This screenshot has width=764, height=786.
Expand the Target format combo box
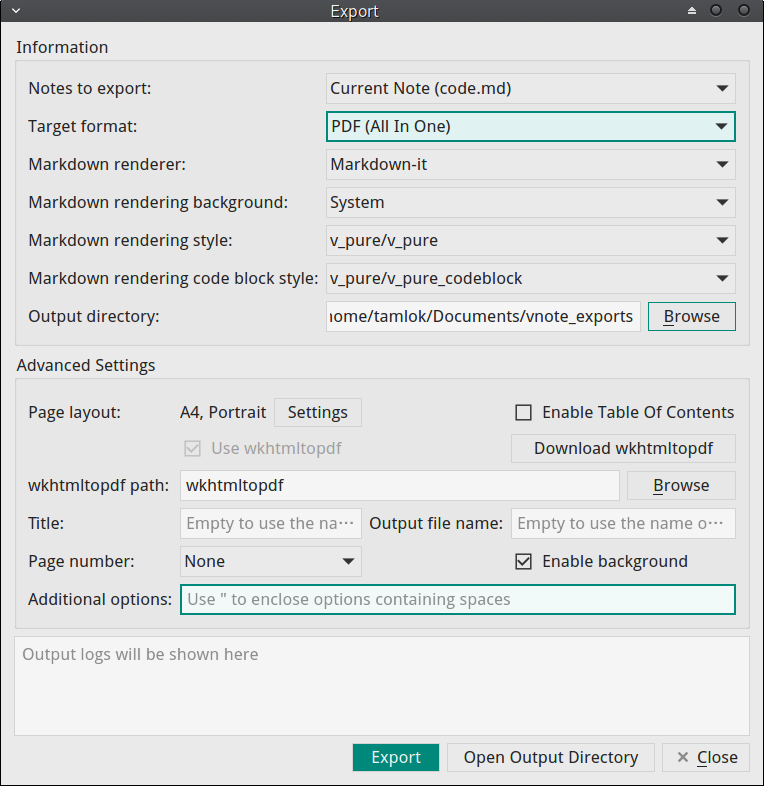click(x=530, y=126)
